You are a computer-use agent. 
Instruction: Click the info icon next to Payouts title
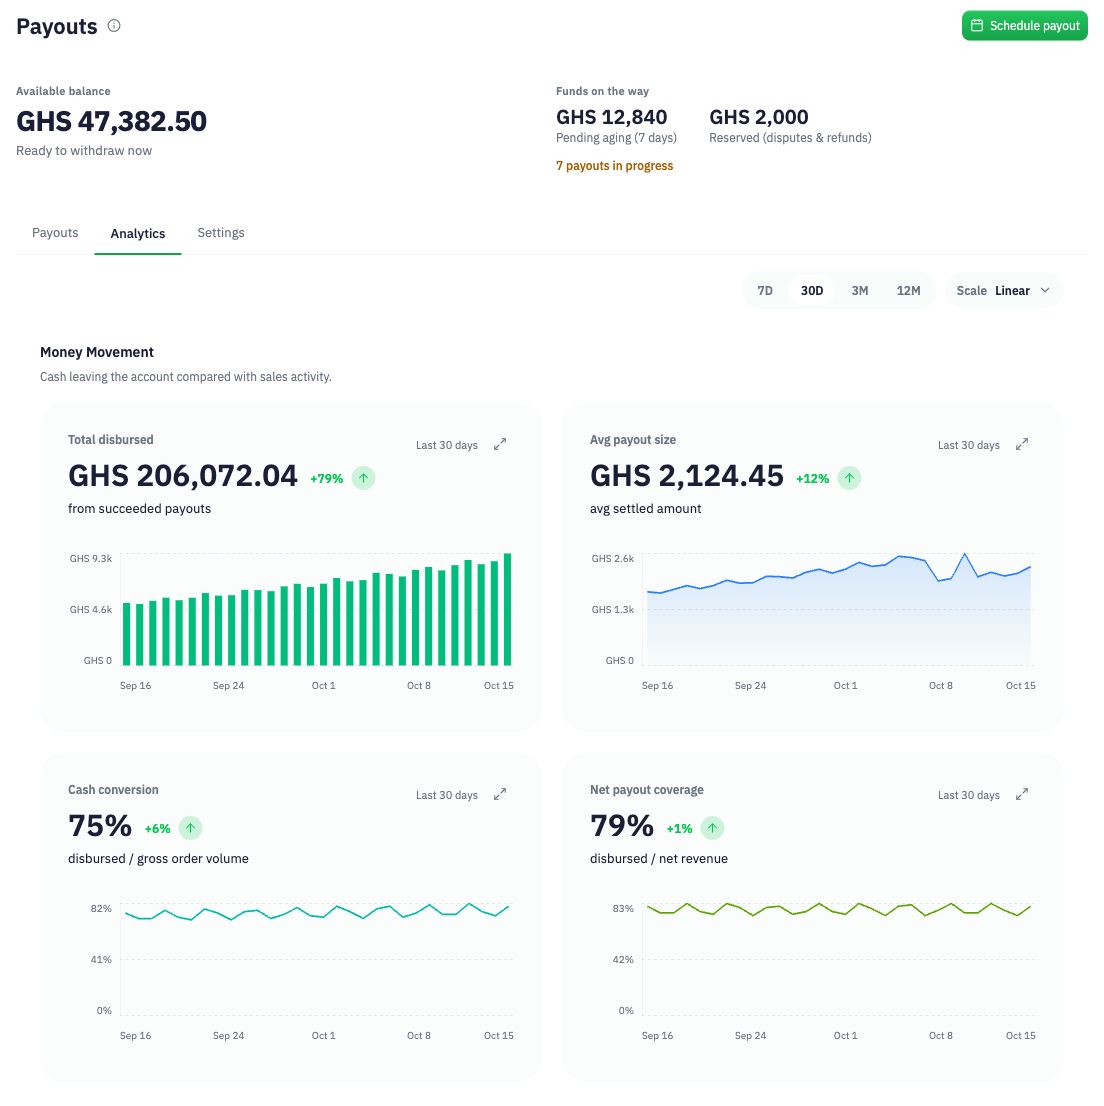click(x=114, y=26)
